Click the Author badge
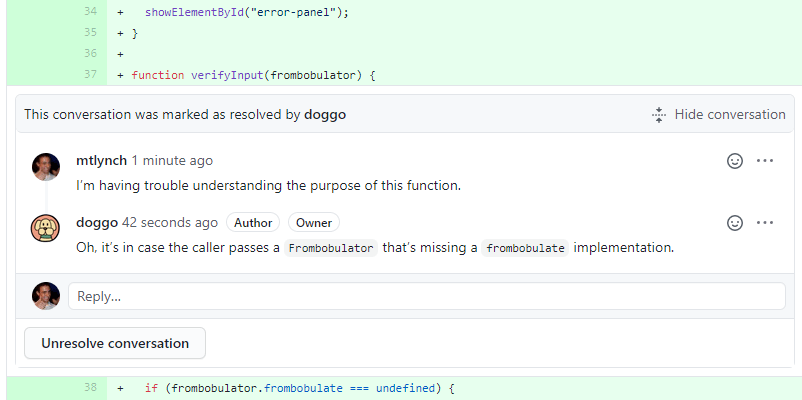 [x=253, y=223]
